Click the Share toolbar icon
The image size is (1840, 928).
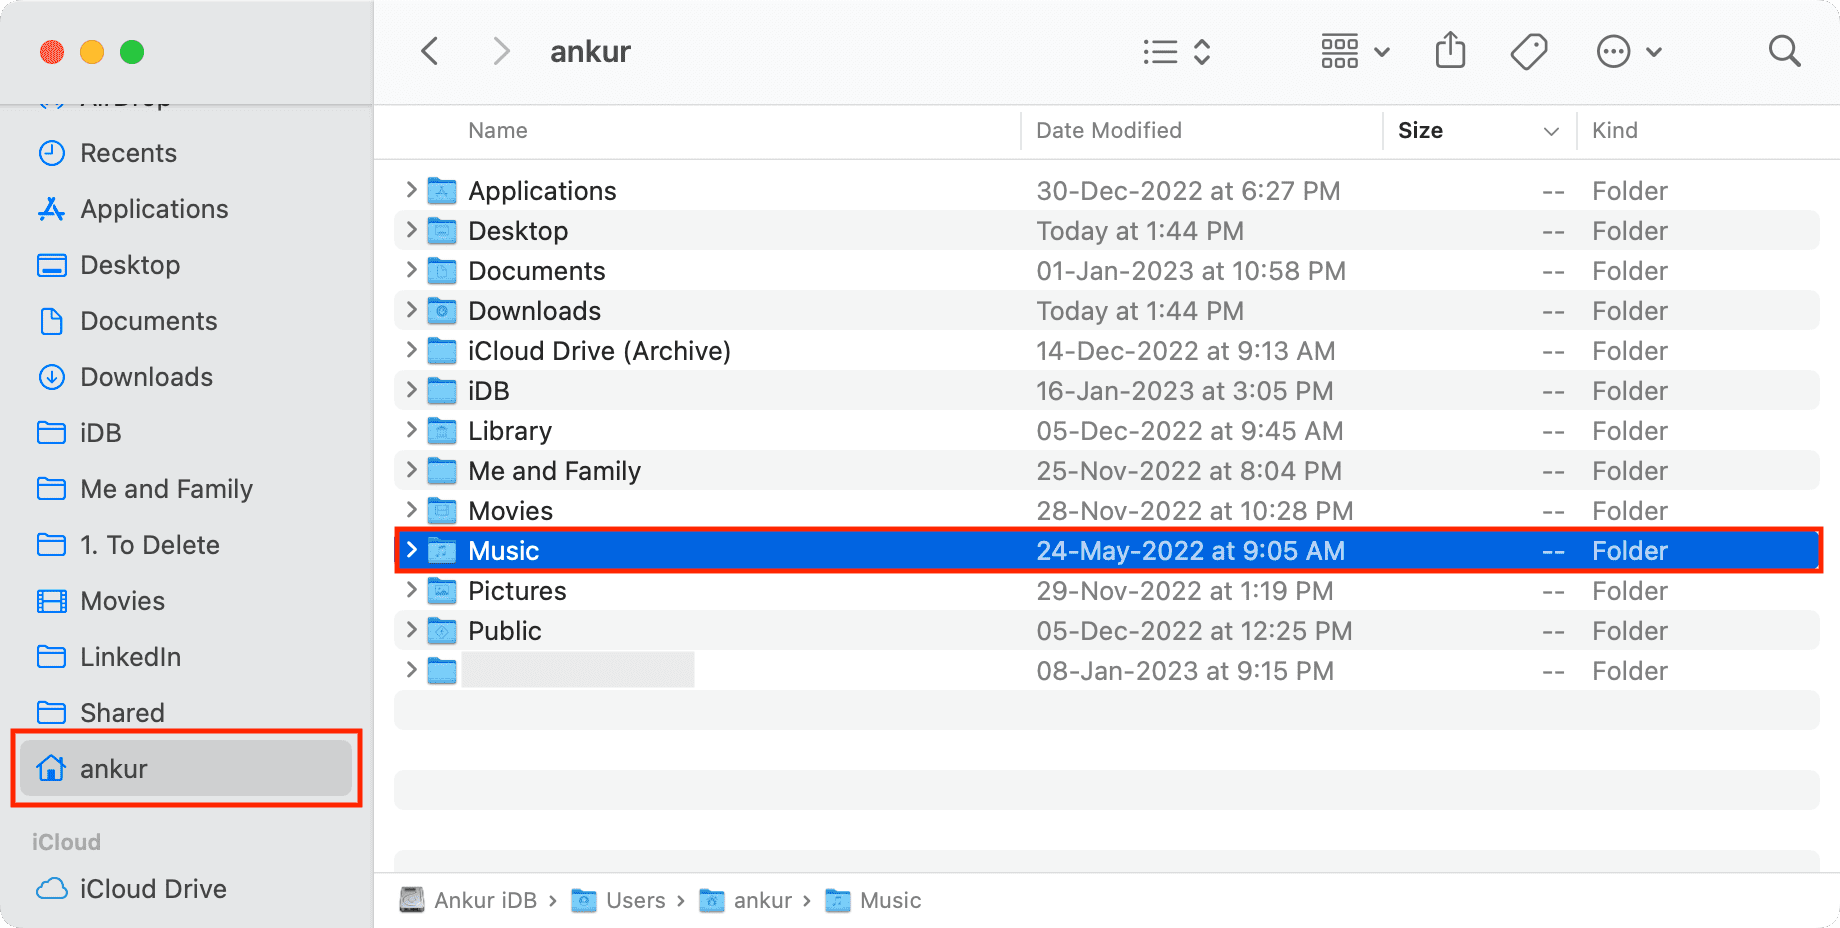click(x=1450, y=50)
